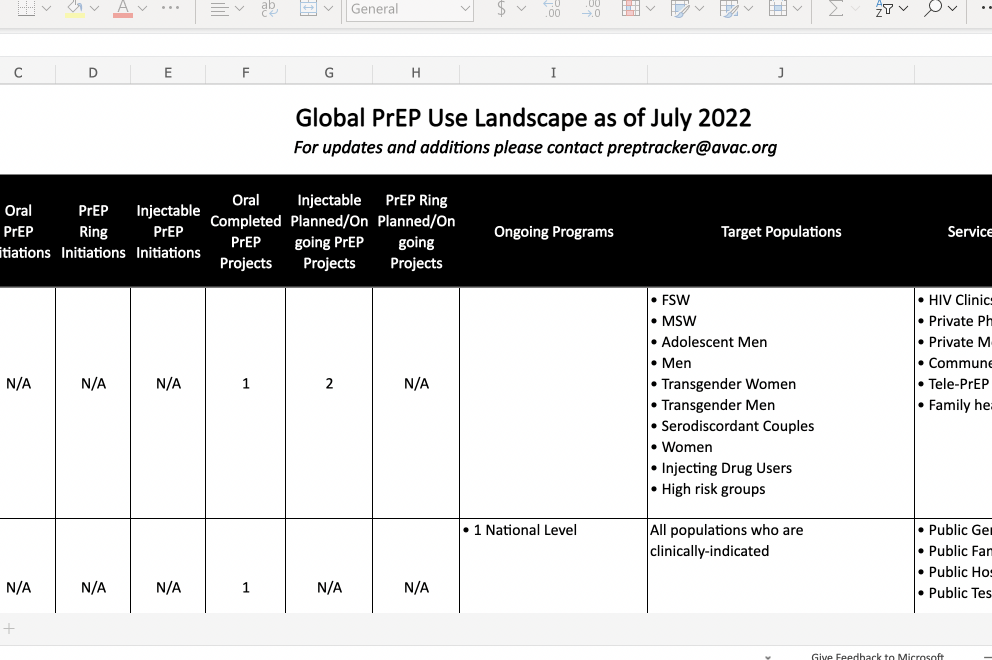The height and width of the screenshot is (660, 992).
Task: Select column J header
Action: (781, 73)
